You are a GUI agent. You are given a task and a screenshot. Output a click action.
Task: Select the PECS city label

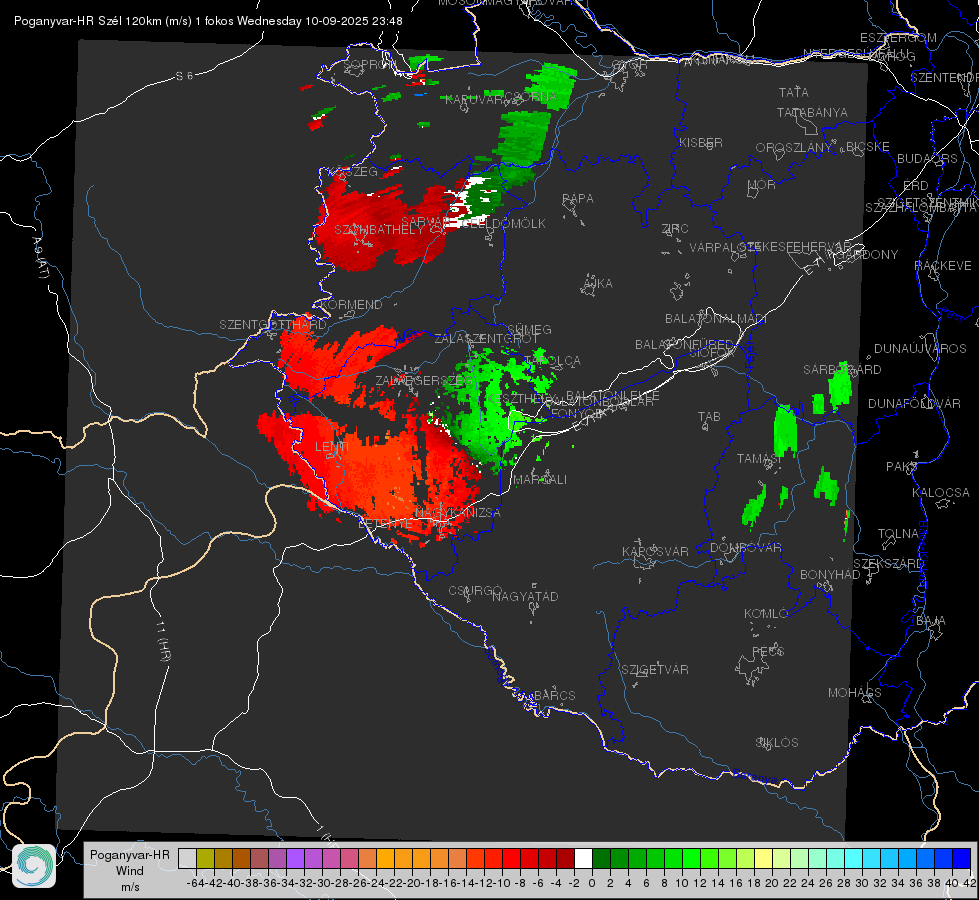pos(768,651)
